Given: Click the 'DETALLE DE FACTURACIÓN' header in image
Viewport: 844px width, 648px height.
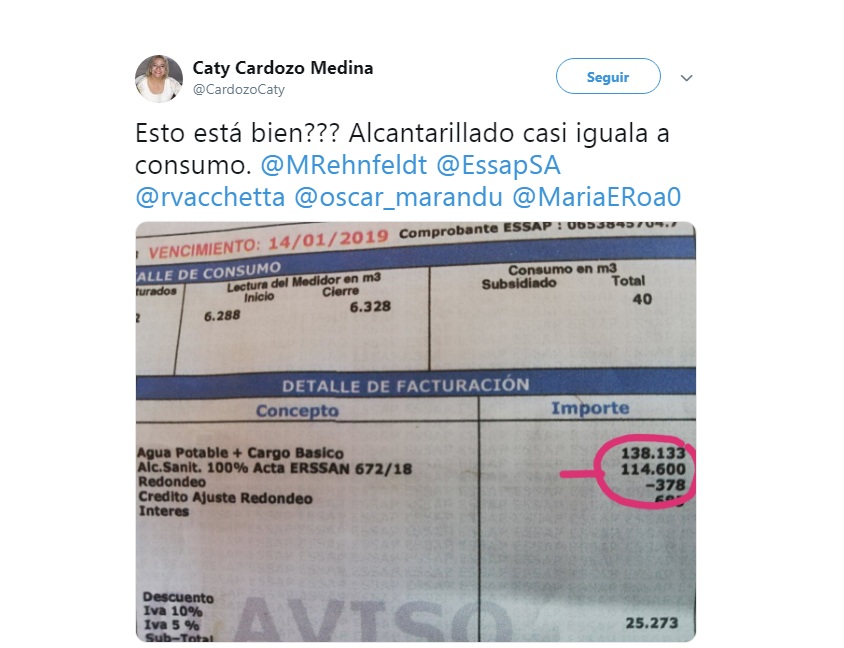Looking at the screenshot, I should 406,385.
